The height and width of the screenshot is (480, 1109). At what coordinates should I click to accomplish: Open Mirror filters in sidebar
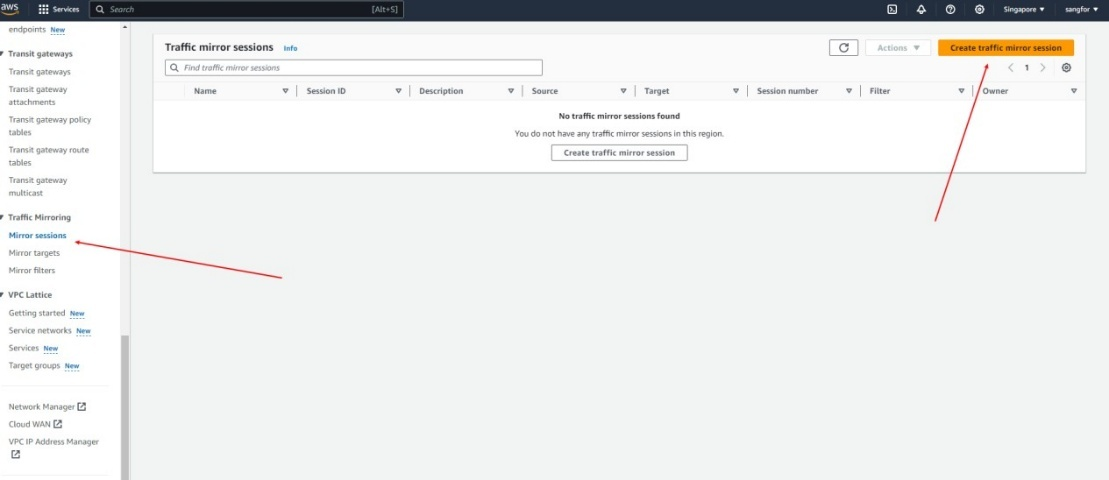[32, 271]
